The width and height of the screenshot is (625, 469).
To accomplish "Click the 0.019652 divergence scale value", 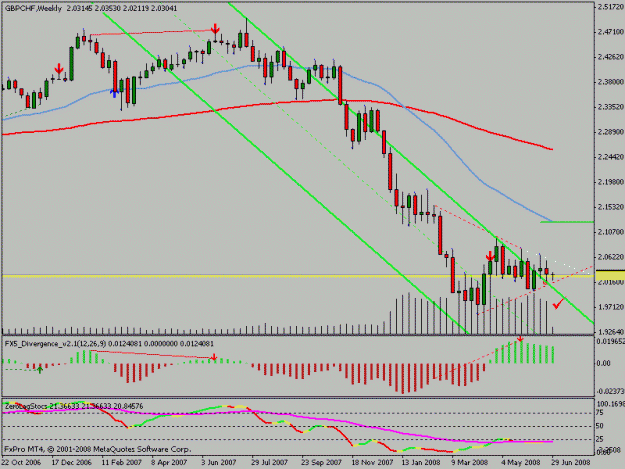I will point(611,341).
